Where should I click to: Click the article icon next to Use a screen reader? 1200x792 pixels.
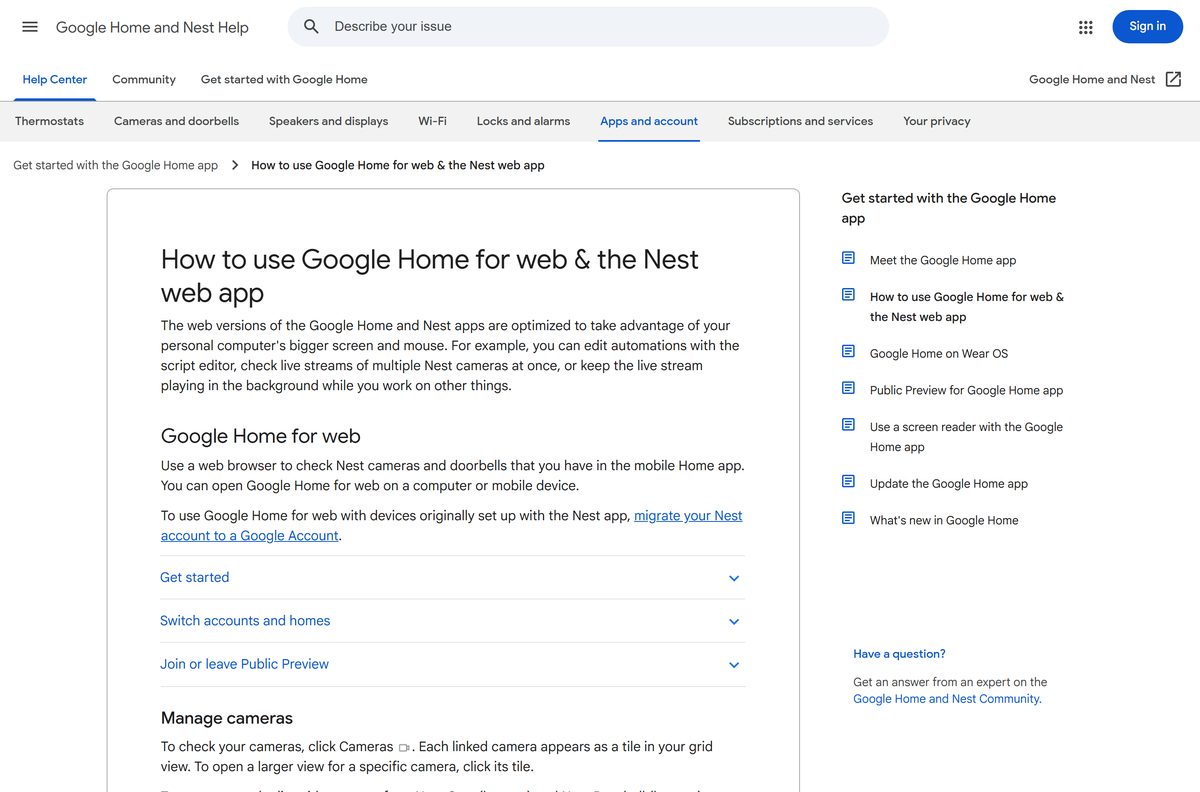[x=848, y=425]
